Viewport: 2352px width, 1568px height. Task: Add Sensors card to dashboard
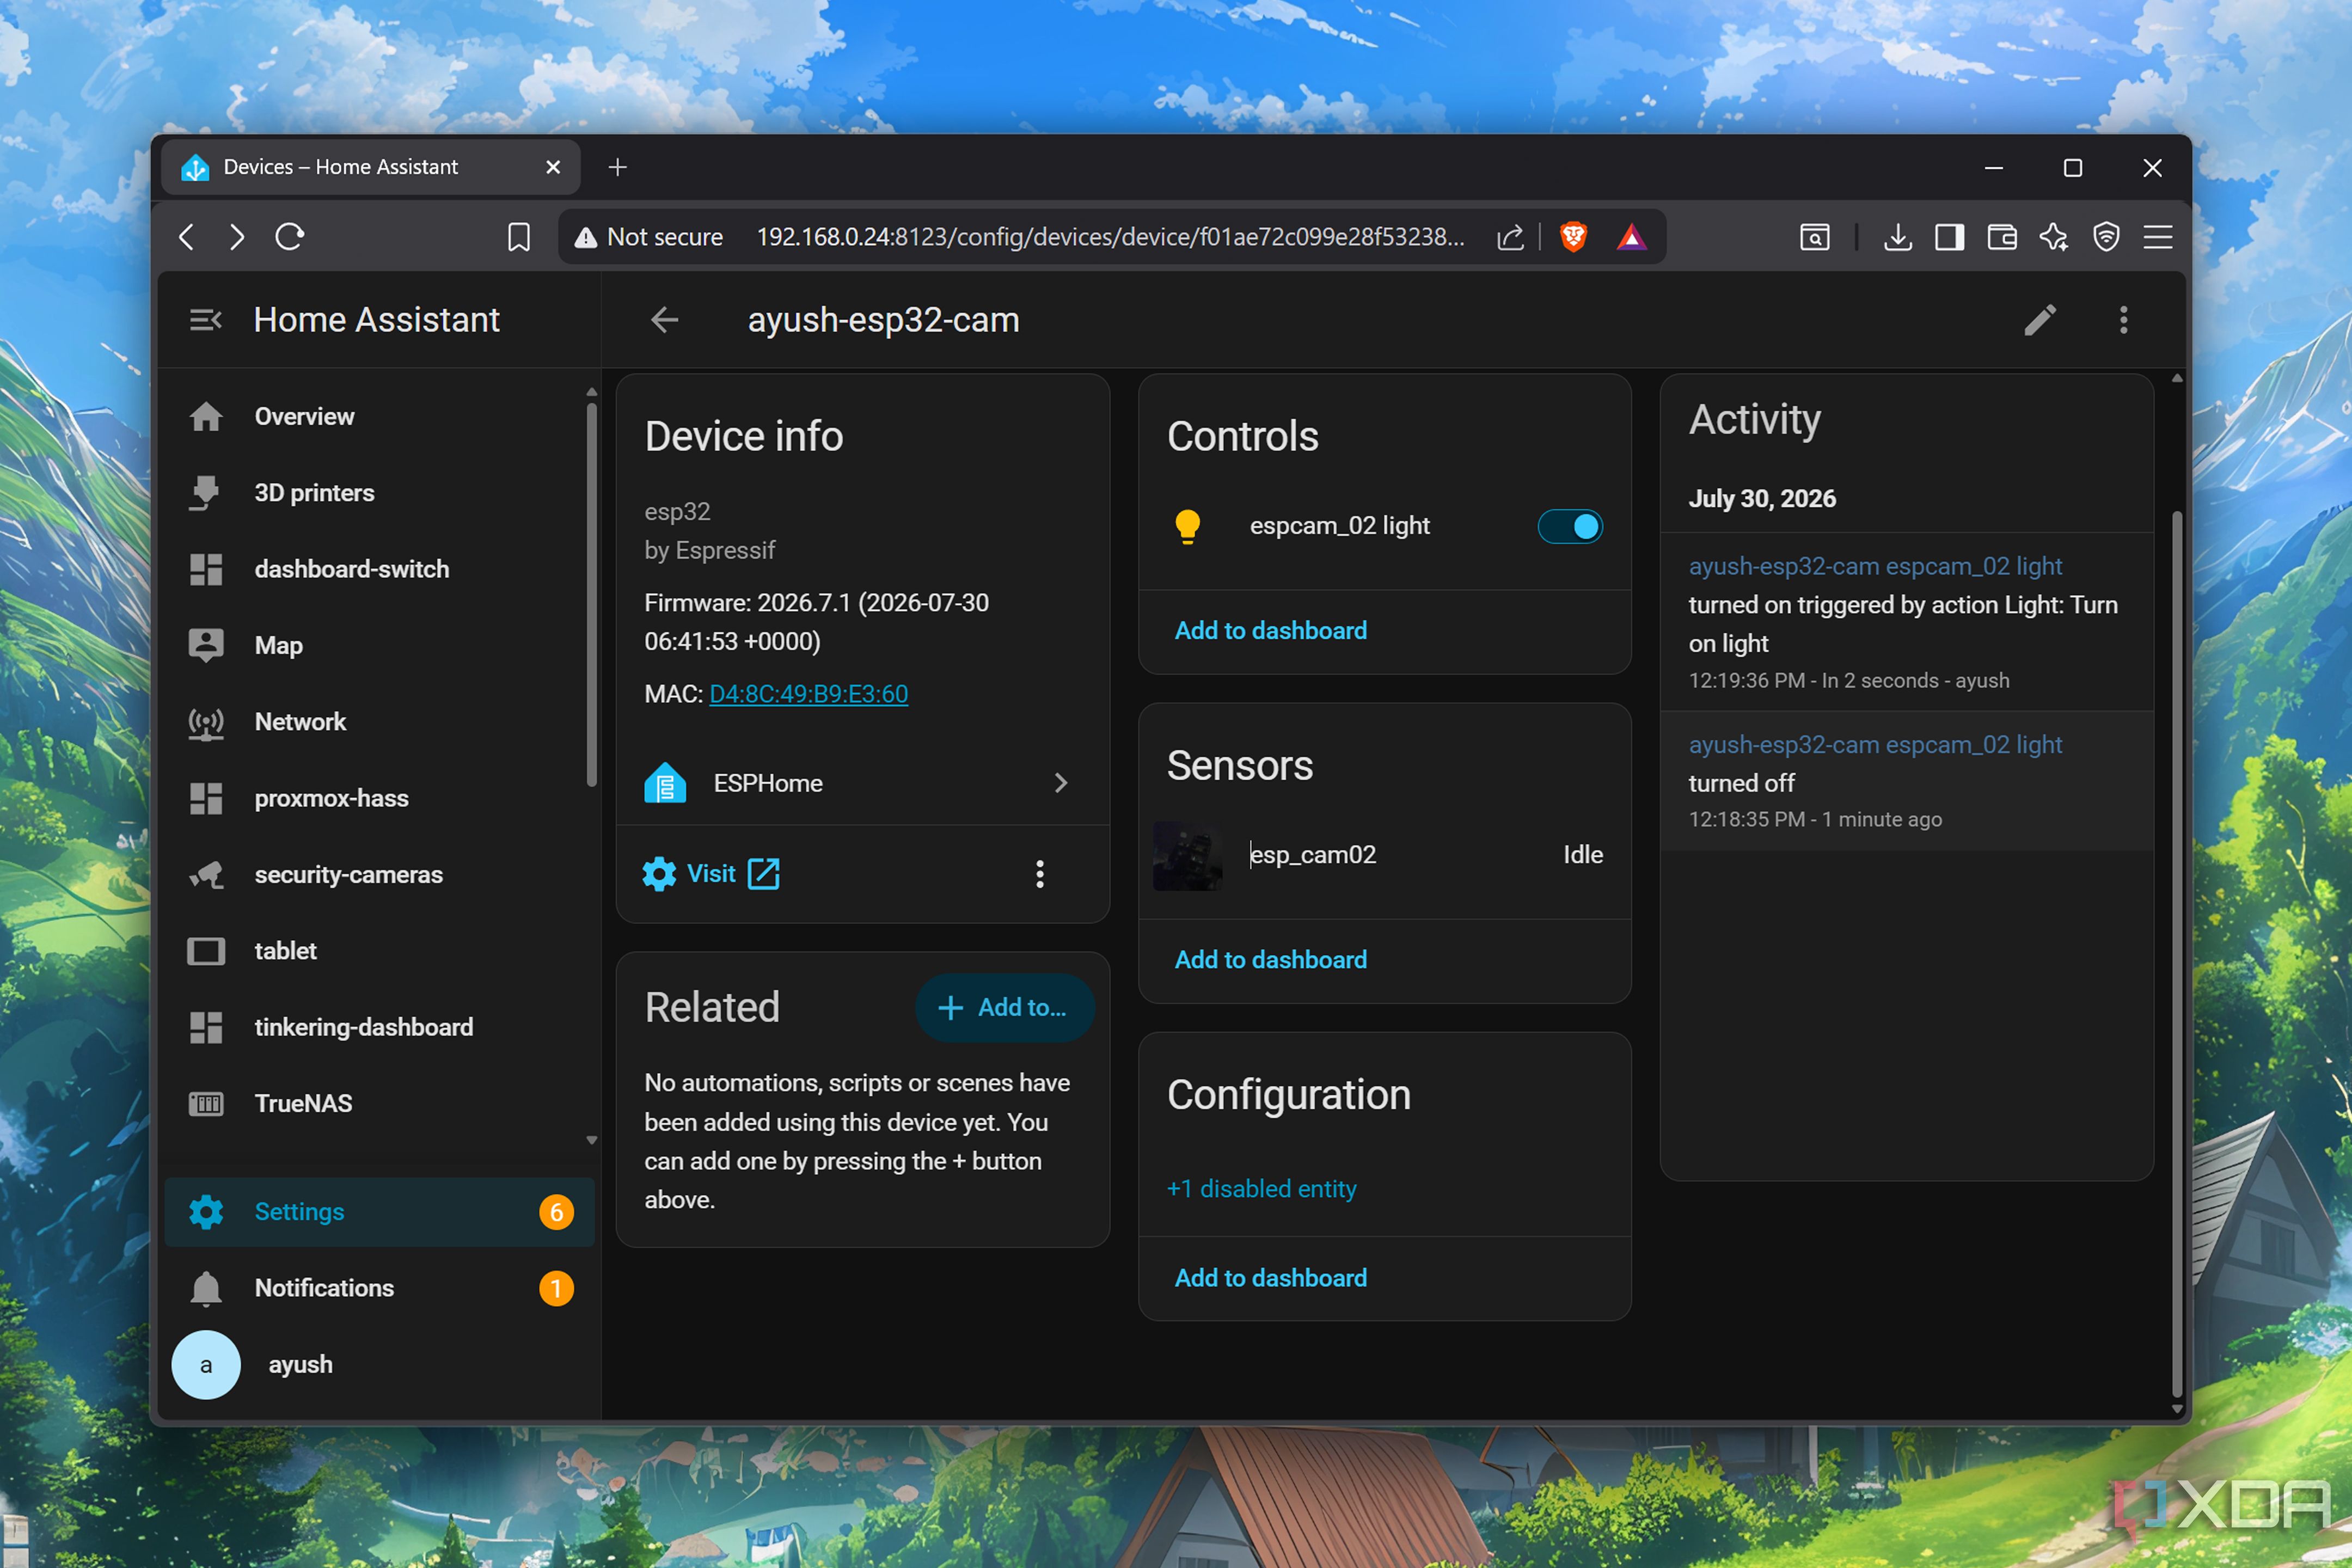[x=1270, y=959]
